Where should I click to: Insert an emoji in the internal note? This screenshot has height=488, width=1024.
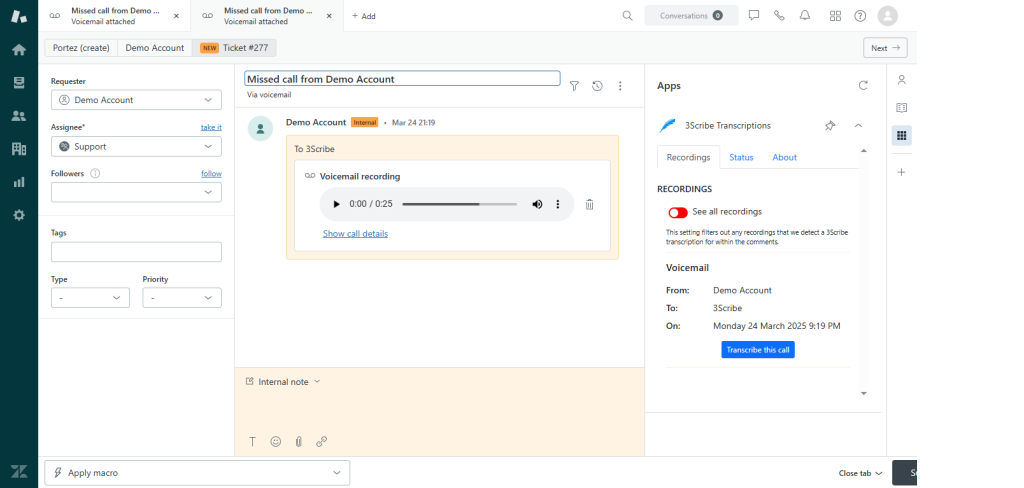point(275,441)
